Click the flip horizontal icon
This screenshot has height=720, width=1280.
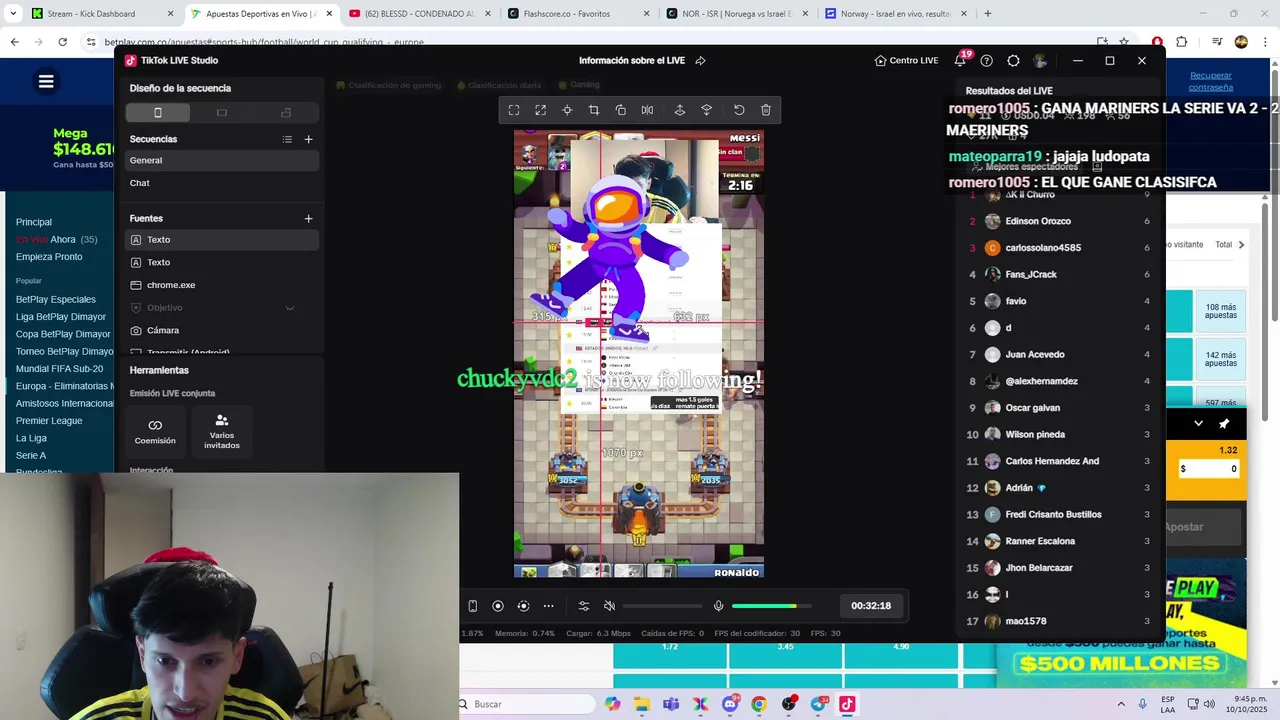tap(647, 110)
